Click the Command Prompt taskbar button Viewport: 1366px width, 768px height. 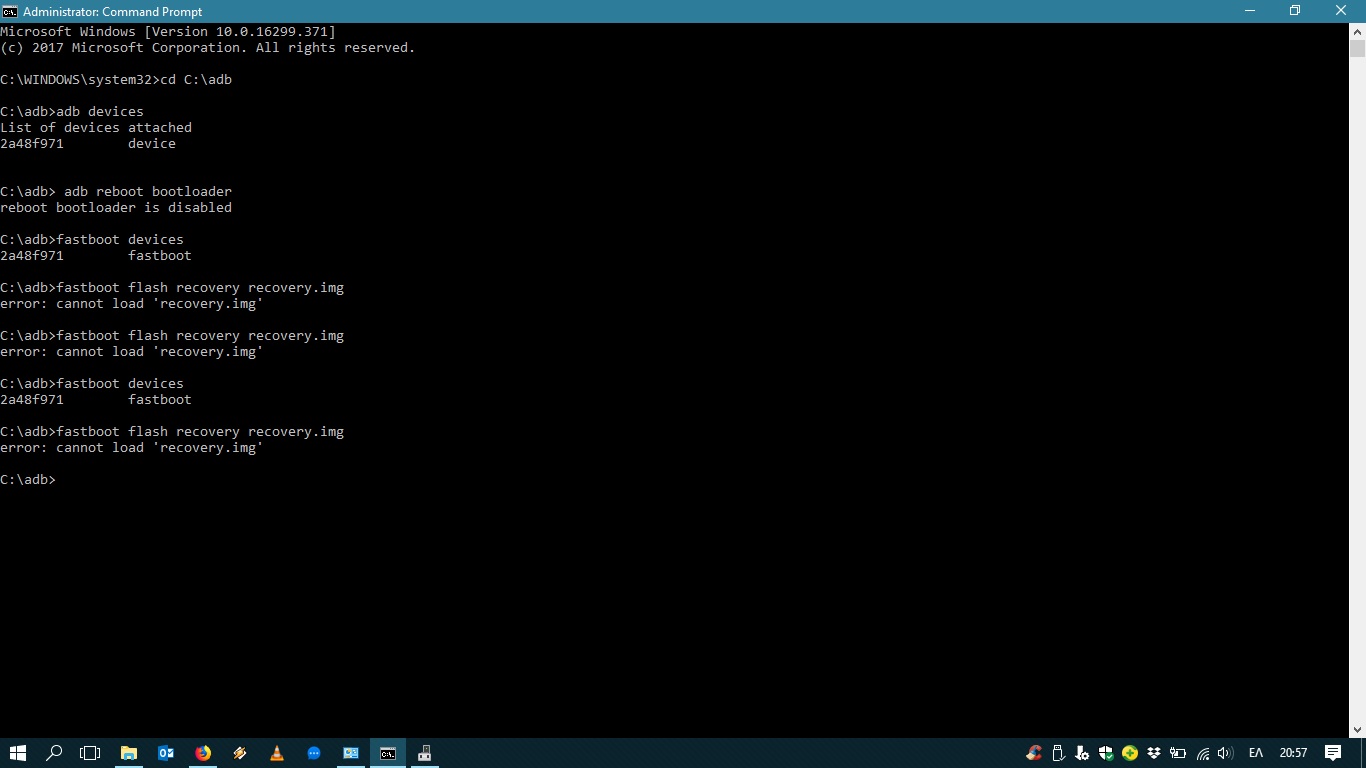(x=388, y=753)
